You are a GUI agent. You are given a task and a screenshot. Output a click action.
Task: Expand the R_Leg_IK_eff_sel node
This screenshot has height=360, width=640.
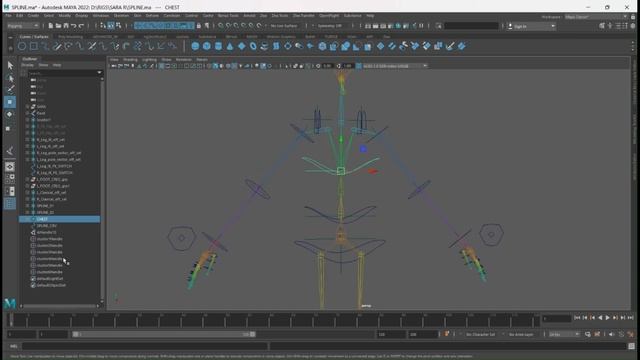tap(27, 140)
